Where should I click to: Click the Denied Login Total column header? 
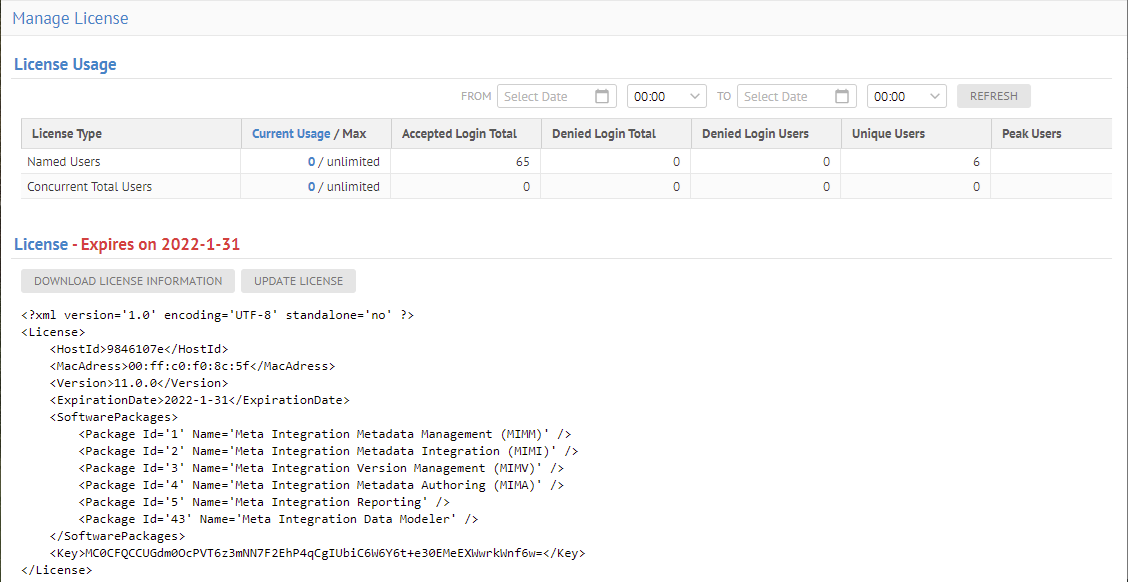pos(603,134)
